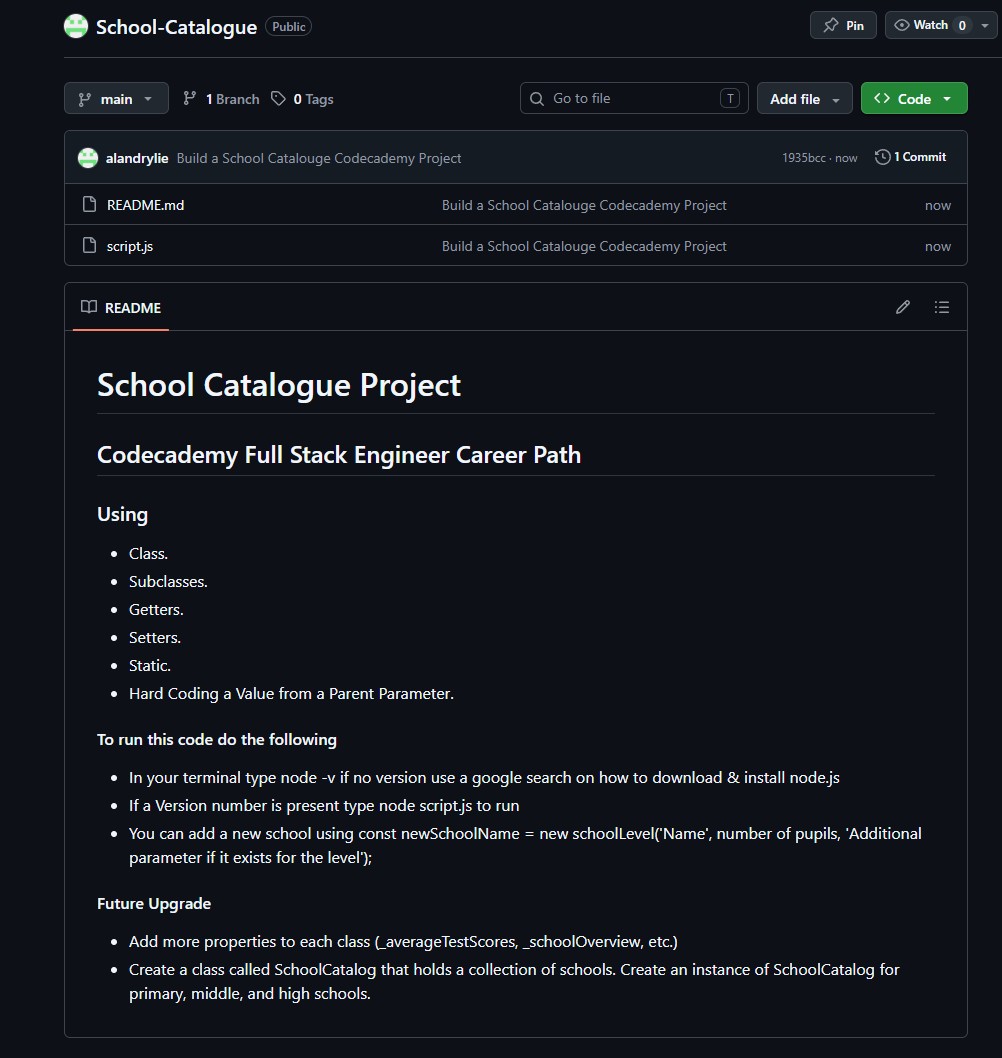1002x1058 pixels.
Task: Click the pin icon in the Pin button
Action: coord(831,26)
